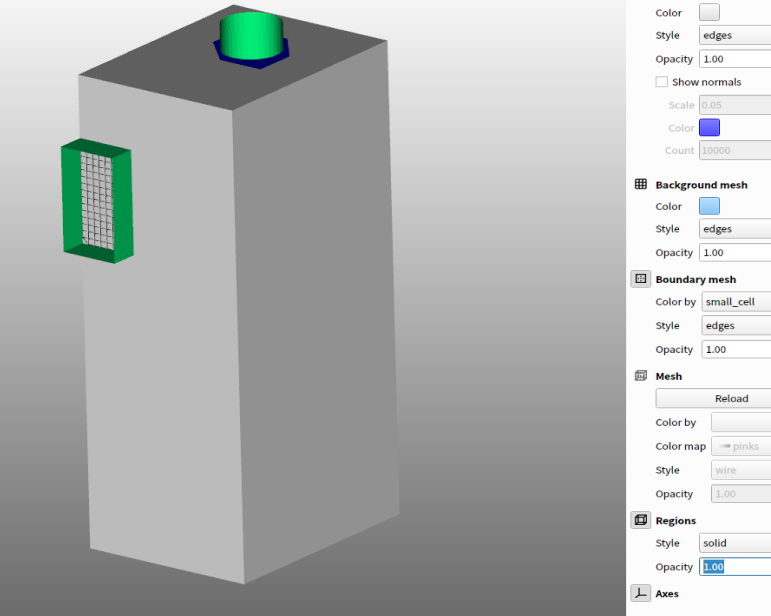The image size is (771, 616).
Task: Open the Mesh Color map pinks dropdown
Action: coord(740,446)
